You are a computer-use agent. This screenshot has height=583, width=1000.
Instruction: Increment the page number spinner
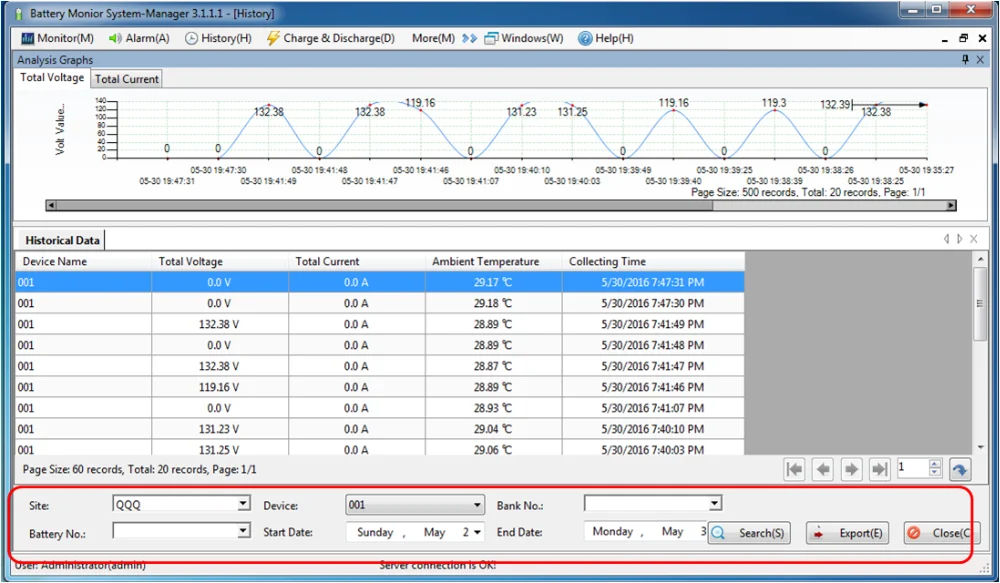[935, 464]
